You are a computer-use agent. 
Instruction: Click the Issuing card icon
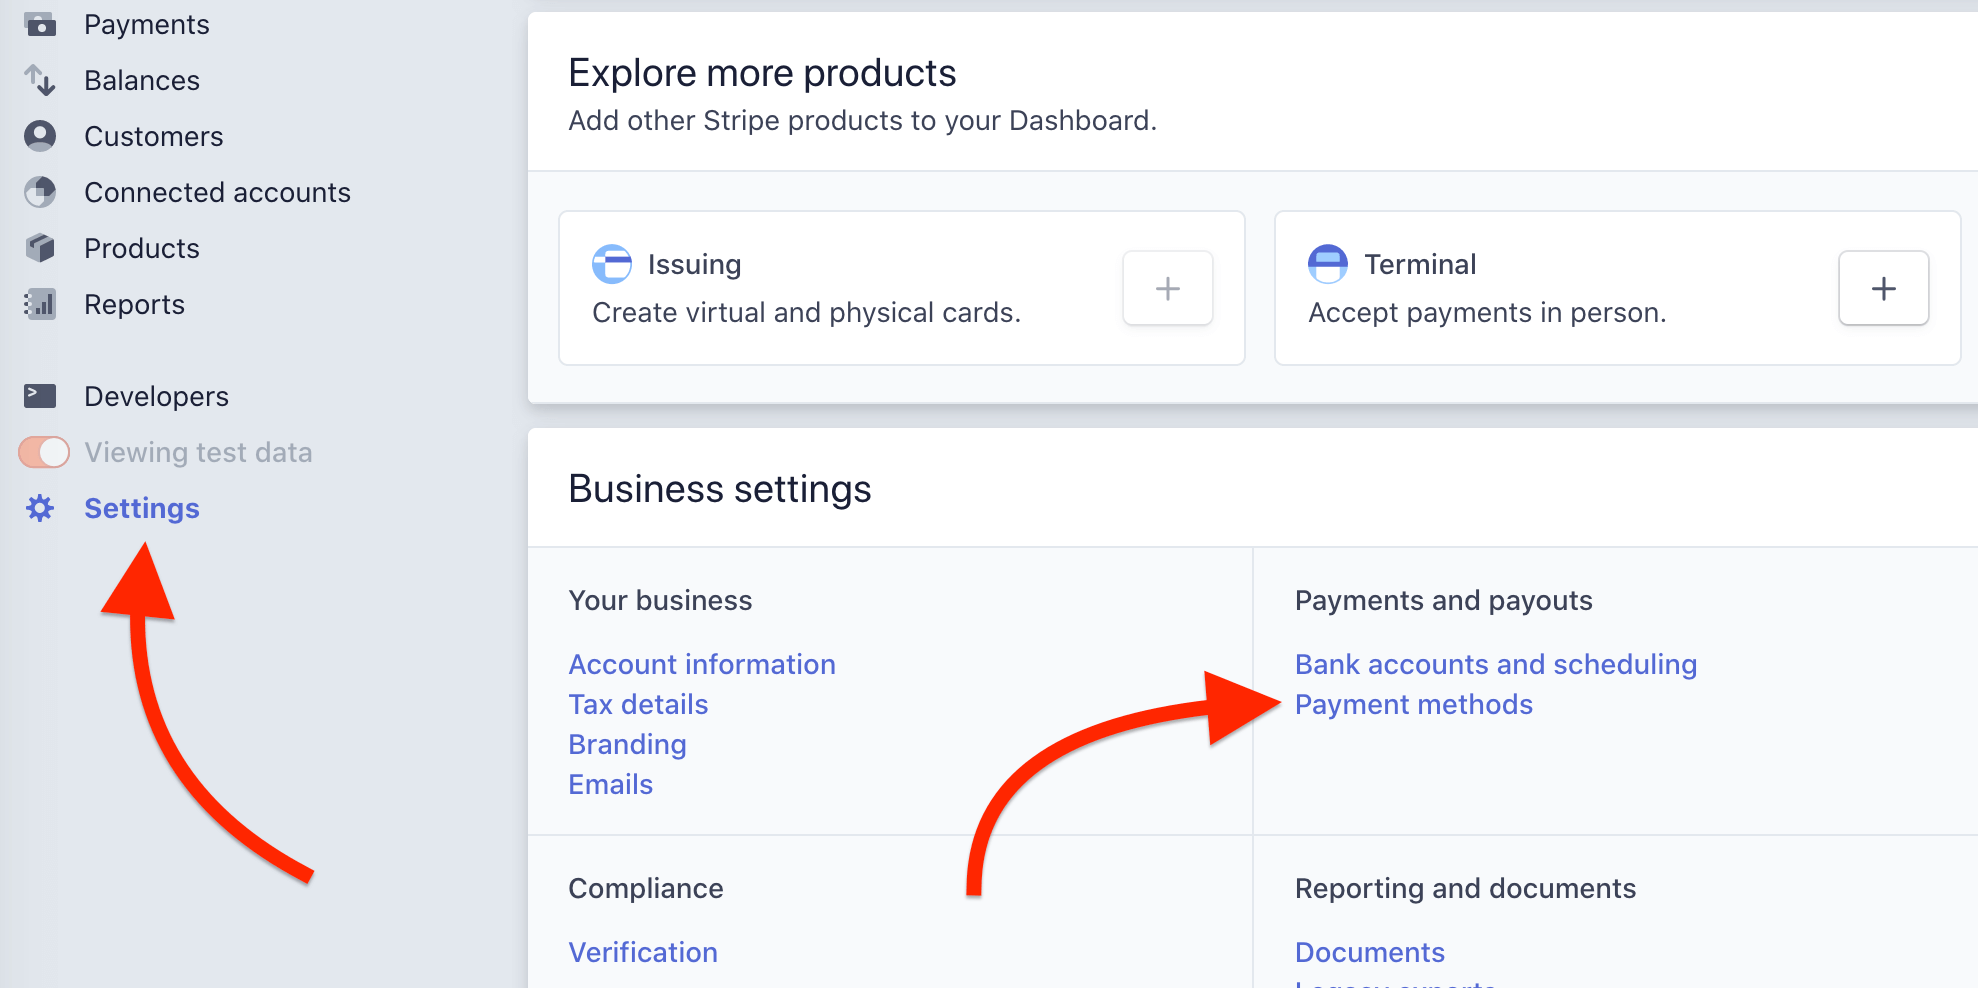click(612, 264)
